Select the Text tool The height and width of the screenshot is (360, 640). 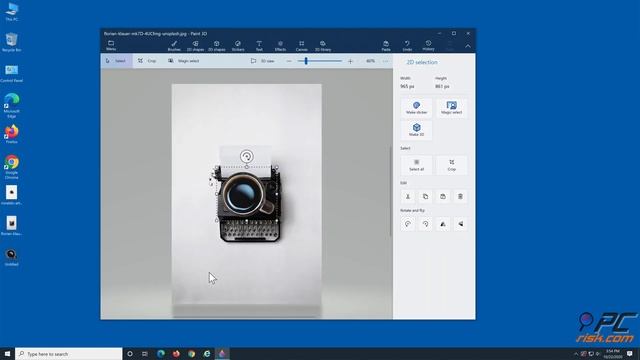259,46
